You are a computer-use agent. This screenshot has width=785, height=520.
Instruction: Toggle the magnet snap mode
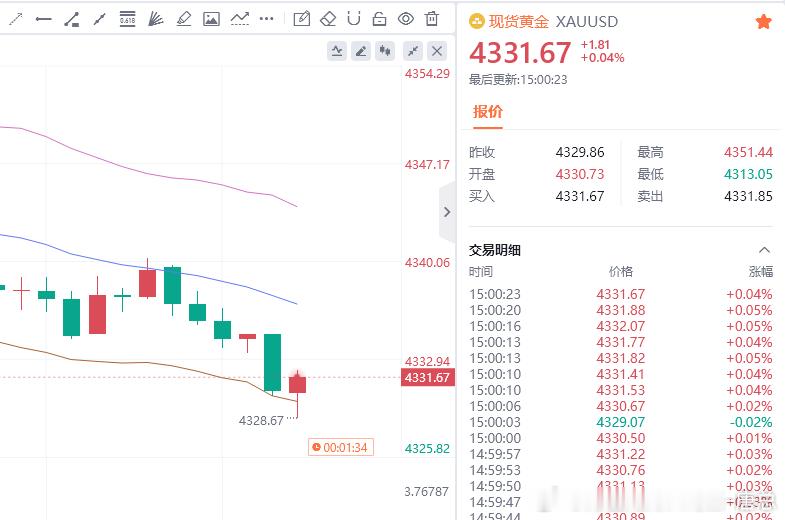coord(354,19)
